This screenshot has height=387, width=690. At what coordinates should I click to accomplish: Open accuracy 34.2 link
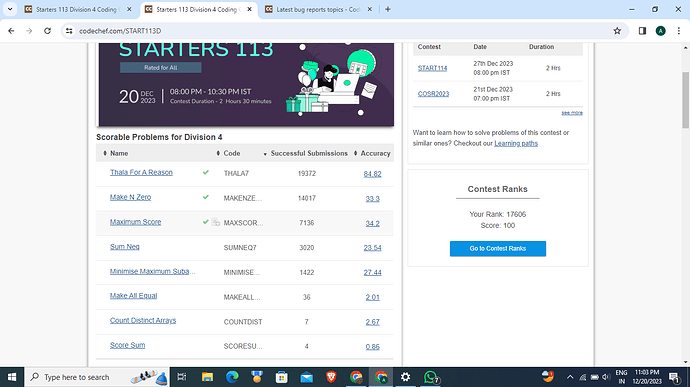372,223
